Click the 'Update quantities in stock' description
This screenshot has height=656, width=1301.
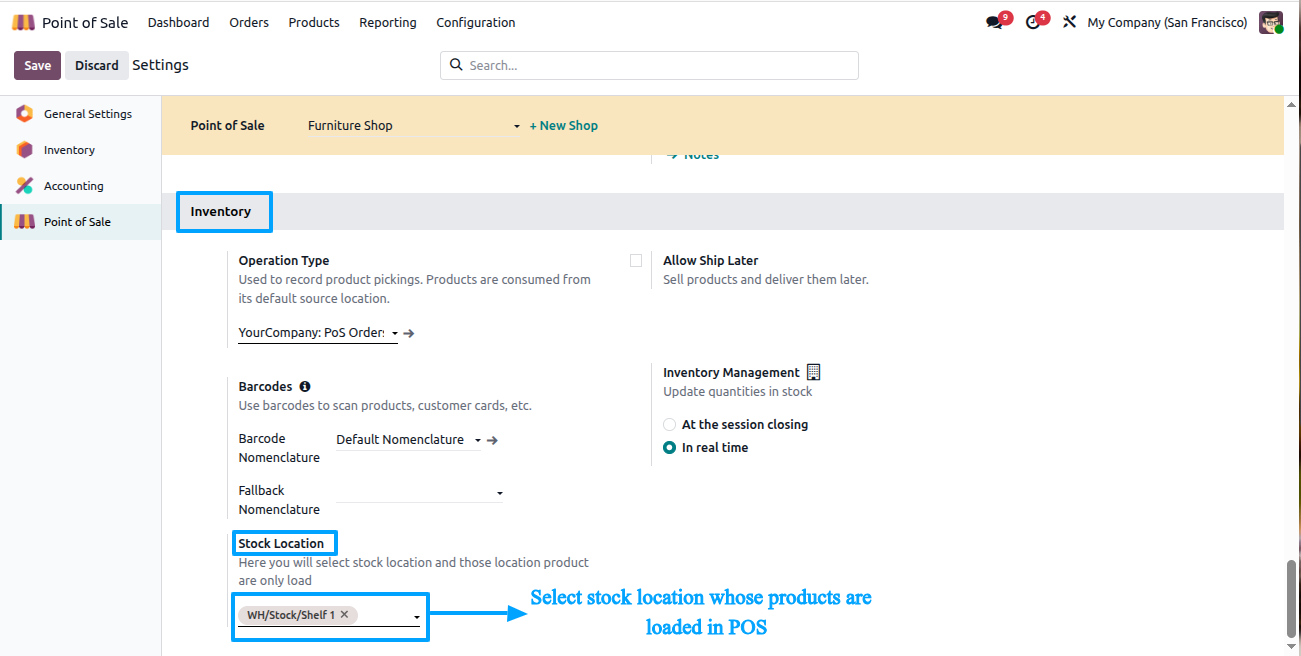click(x=738, y=392)
